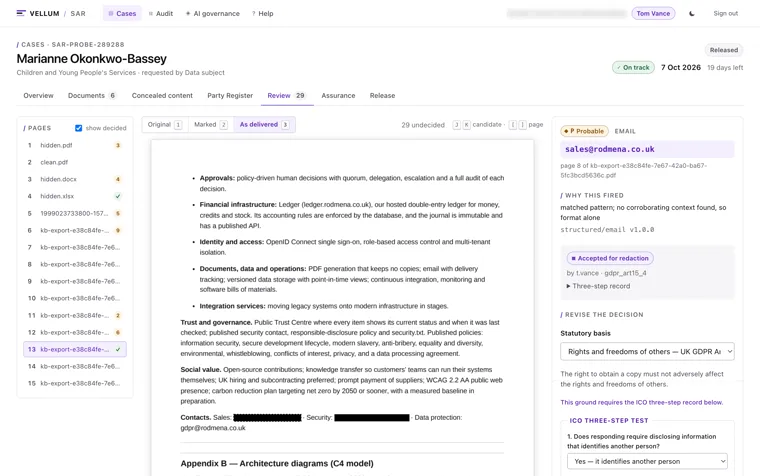This screenshot has width=760, height=476.
Task: Click the SAR breadcrumb in header
Action: (x=78, y=14)
